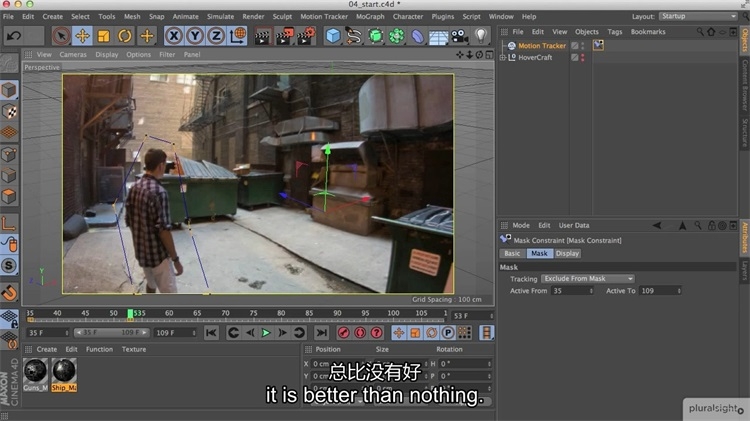
Task: Add a light object bulb icon
Action: point(481,35)
